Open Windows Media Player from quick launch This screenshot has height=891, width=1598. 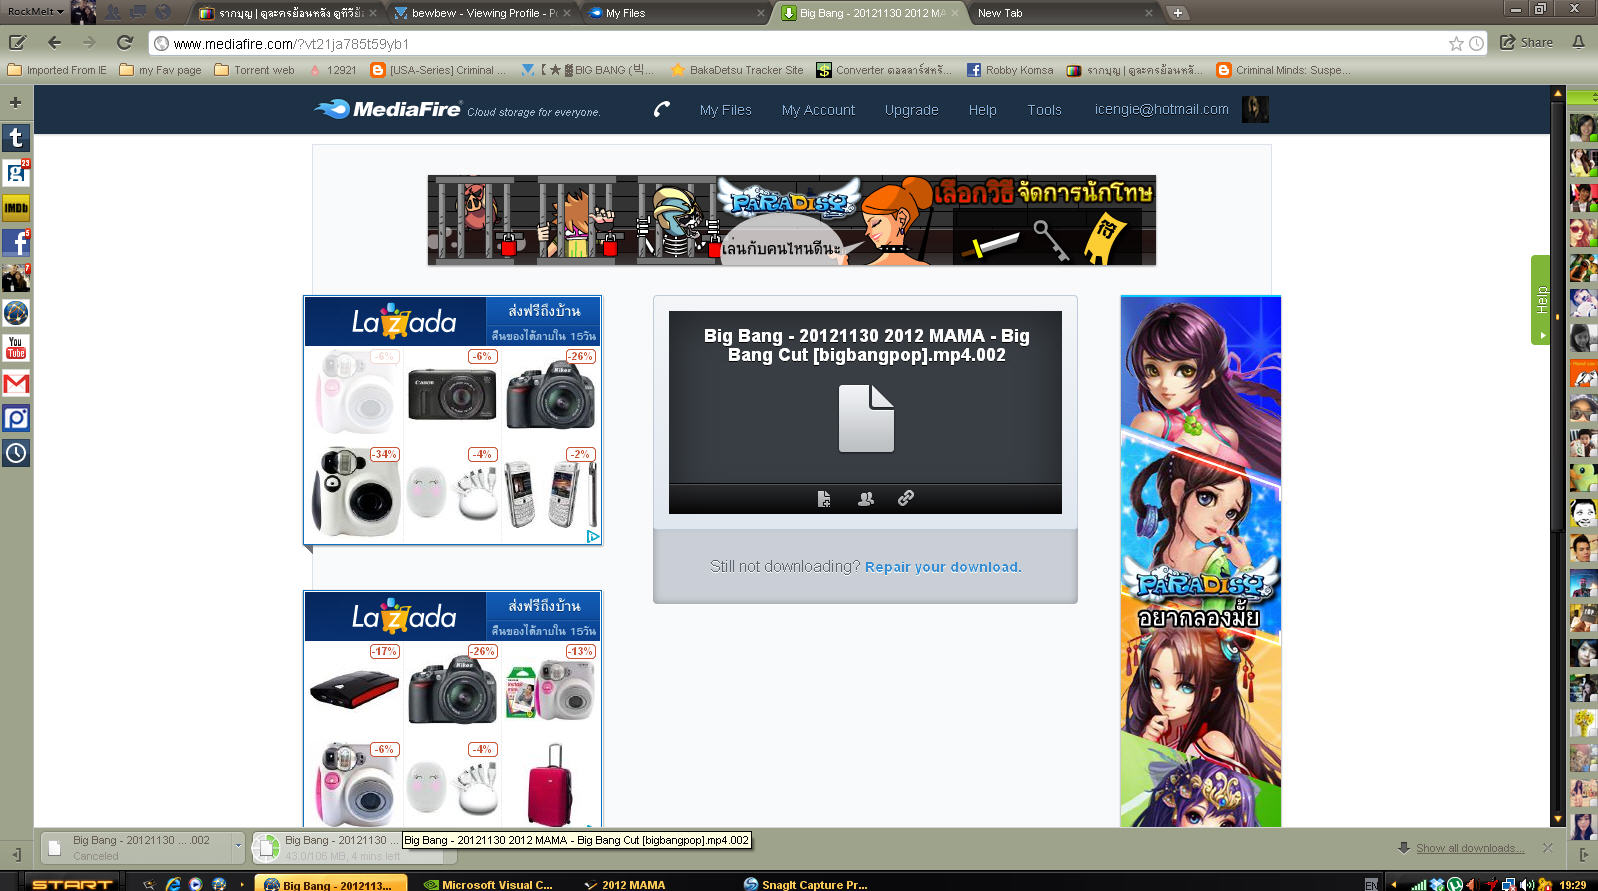[196, 884]
